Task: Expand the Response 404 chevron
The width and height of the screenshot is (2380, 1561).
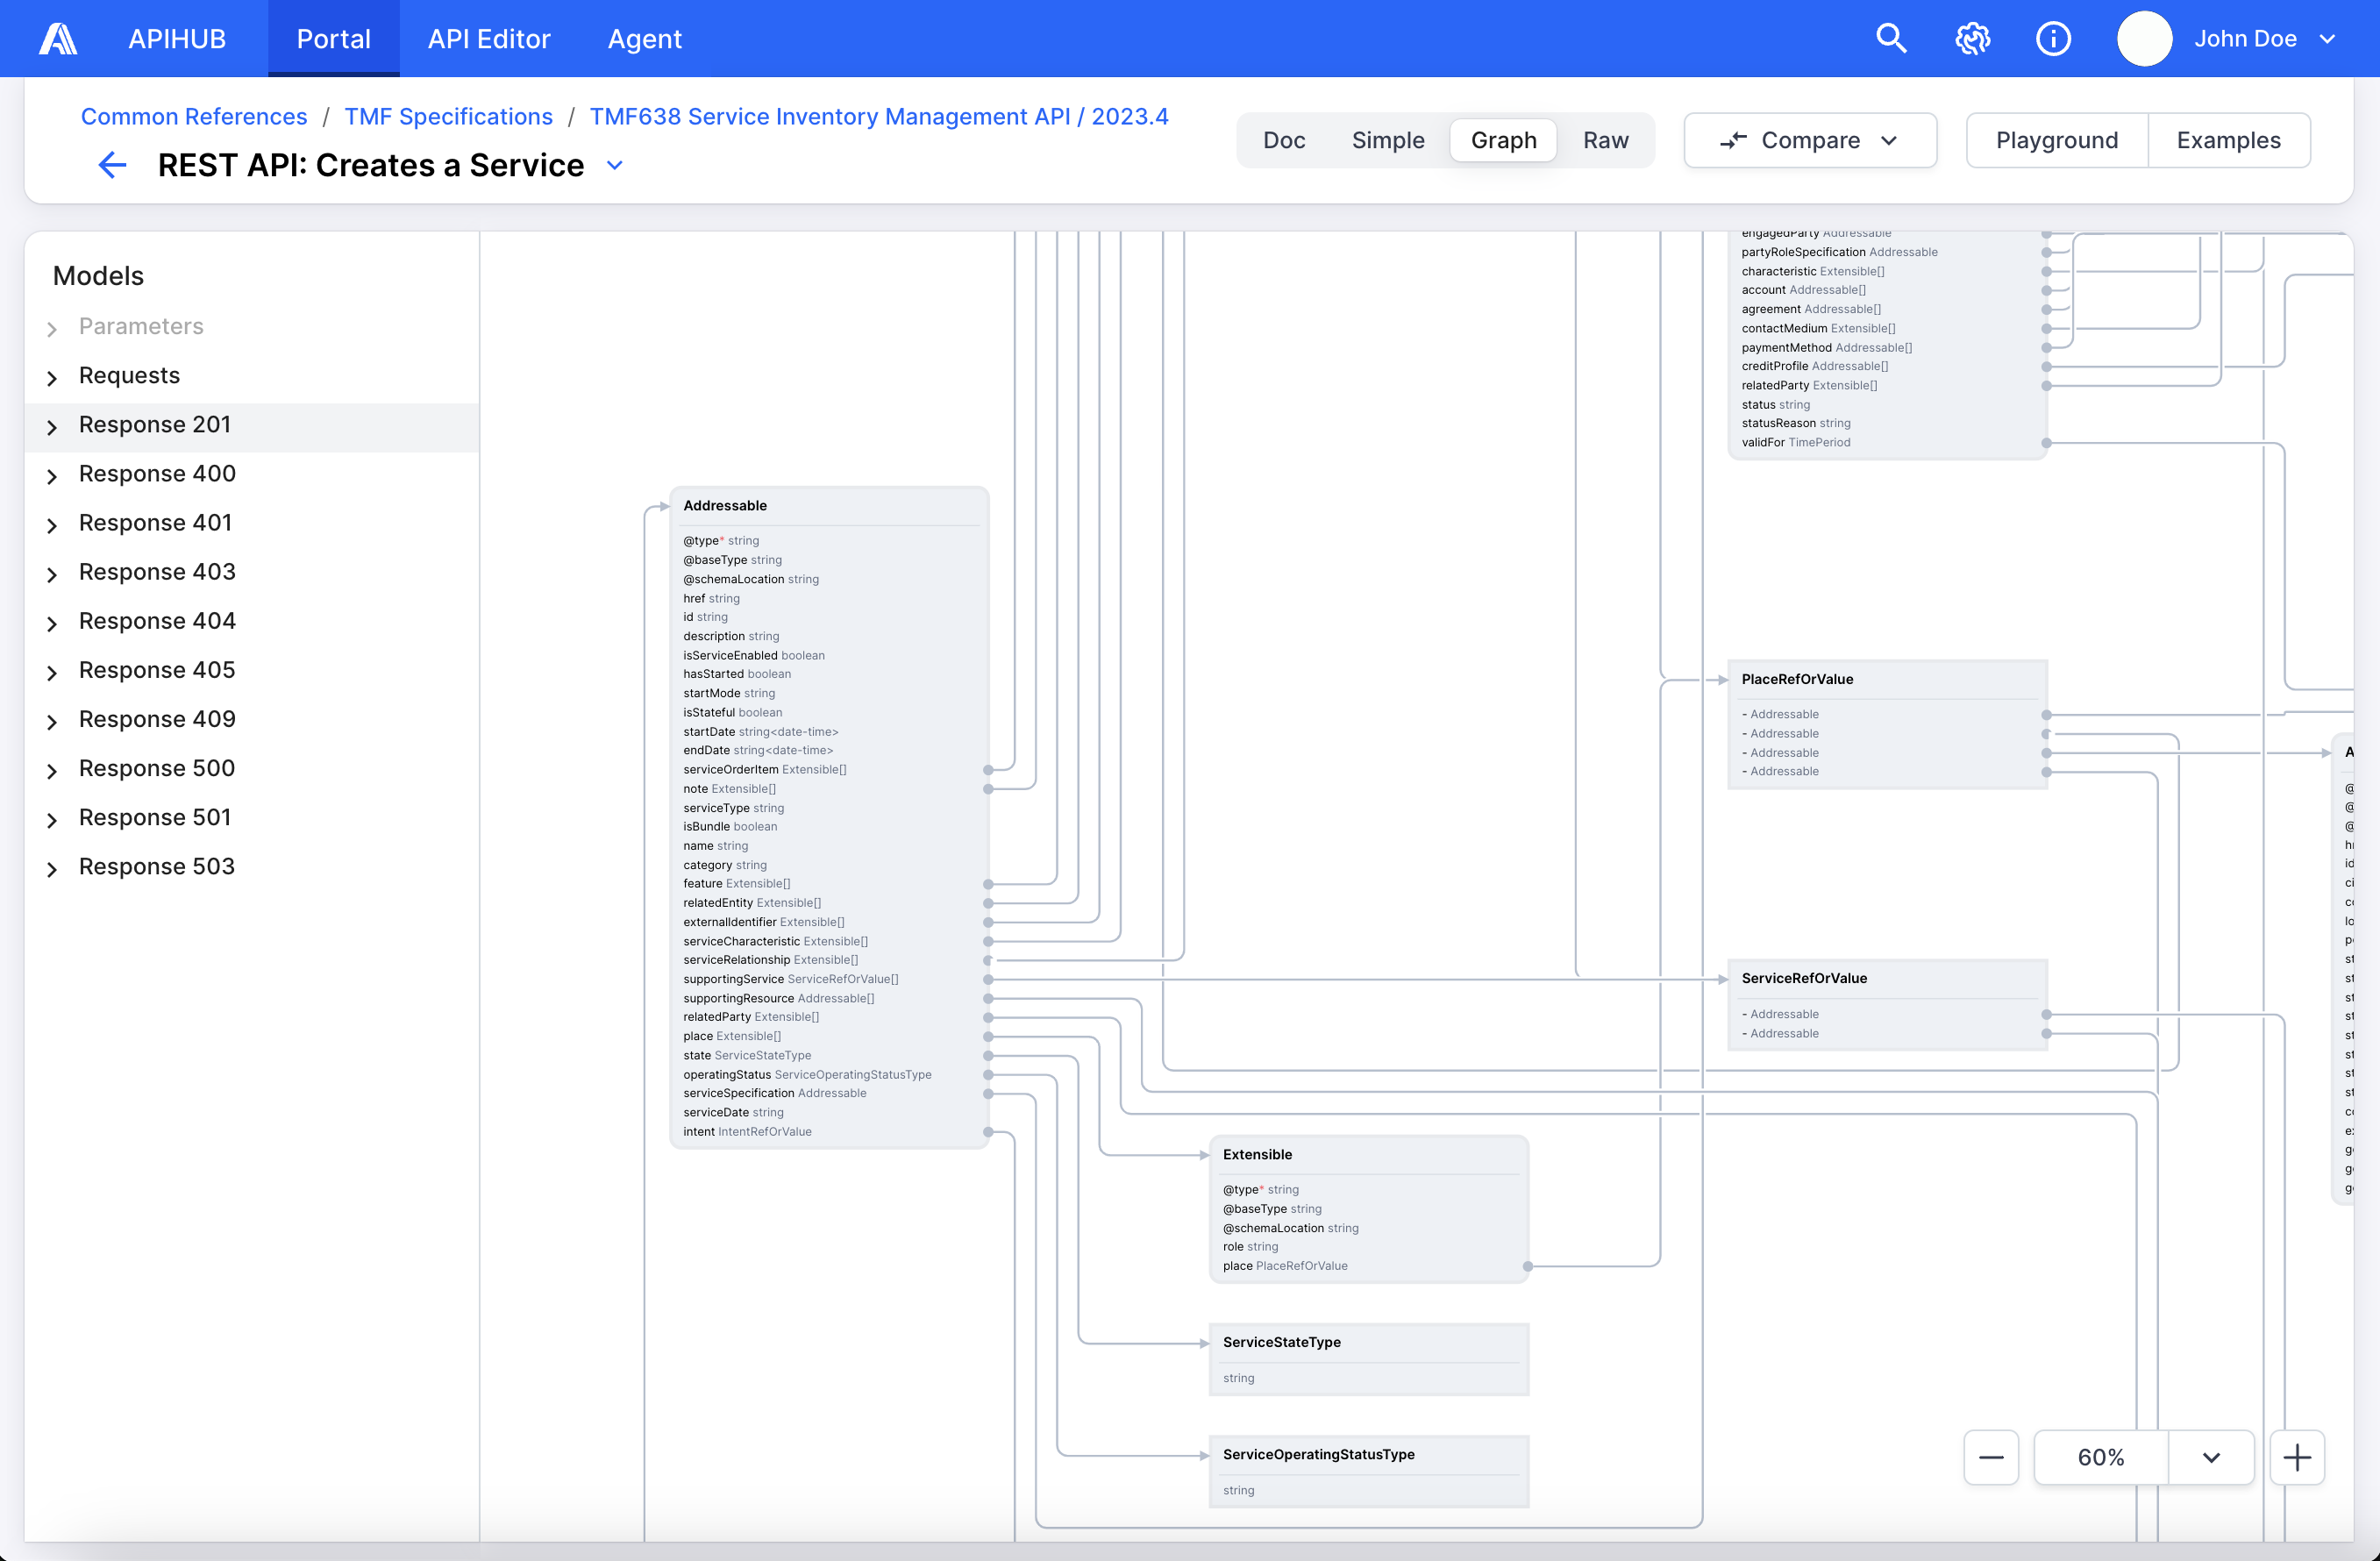Action: tap(52, 623)
